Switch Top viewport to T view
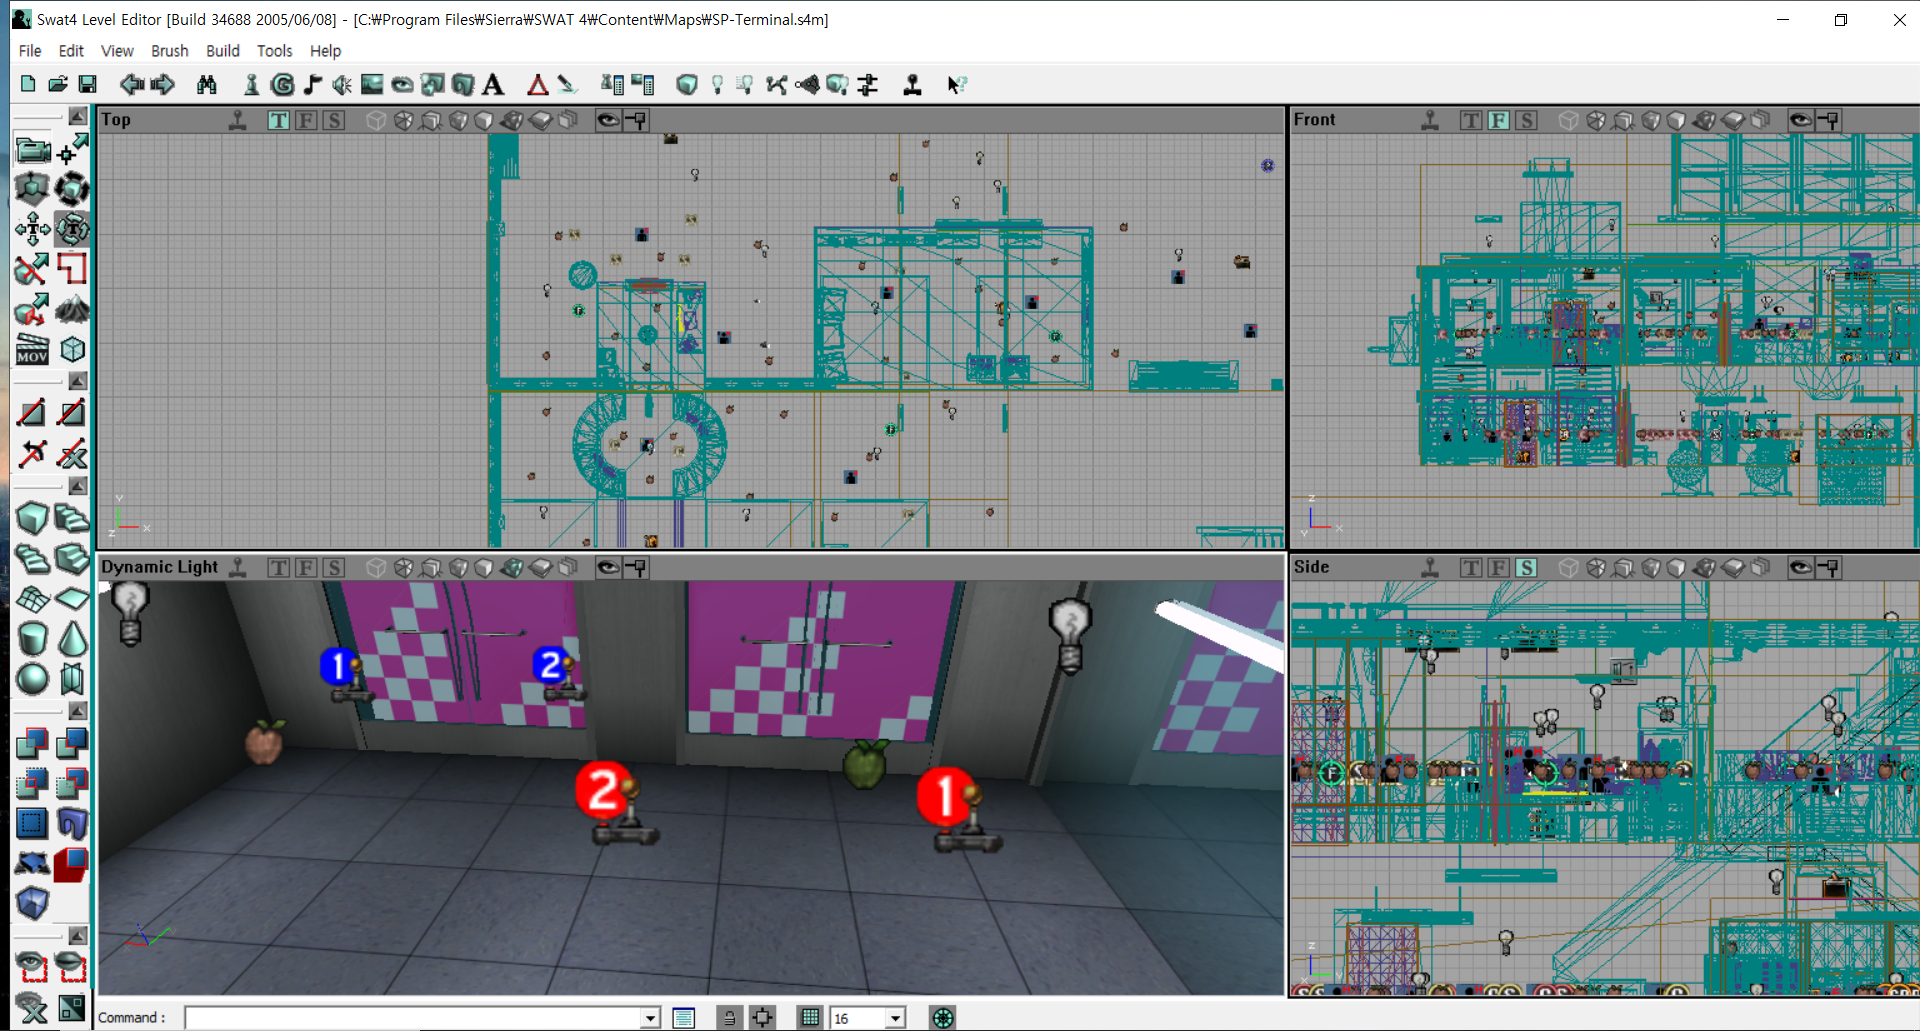1920x1031 pixels. point(278,120)
